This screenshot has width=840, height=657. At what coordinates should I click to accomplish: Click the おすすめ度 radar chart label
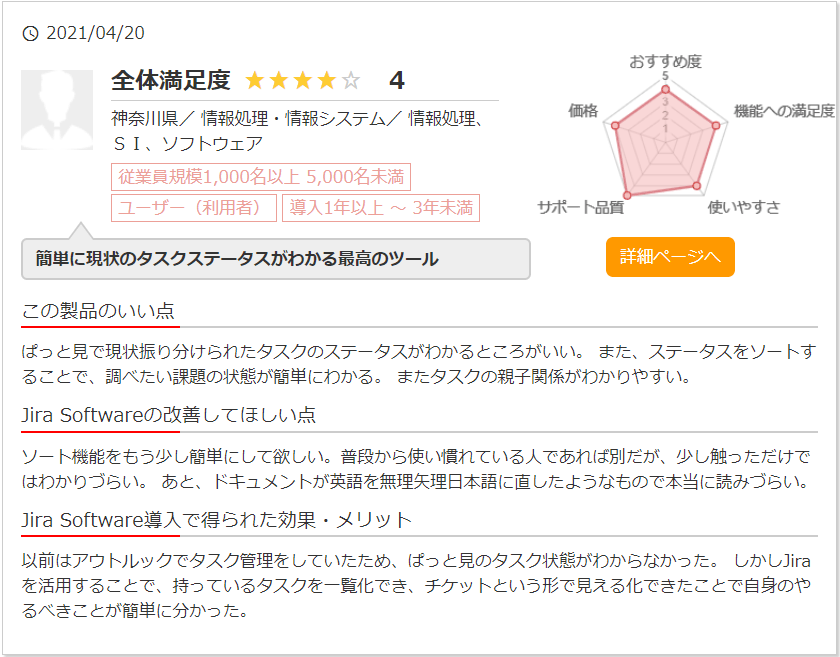[665, 61]
